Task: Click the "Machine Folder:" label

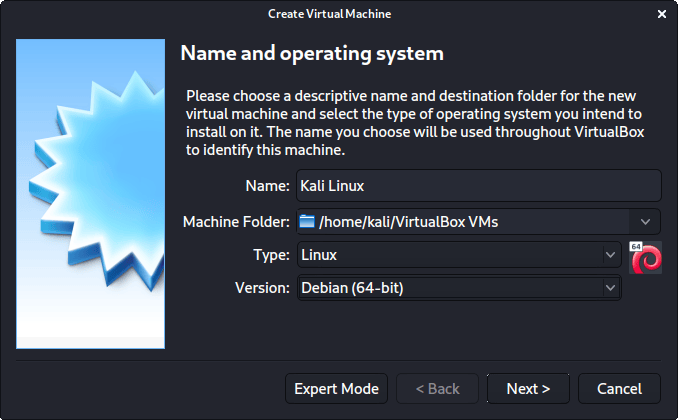Action: [x=236, y=221]
